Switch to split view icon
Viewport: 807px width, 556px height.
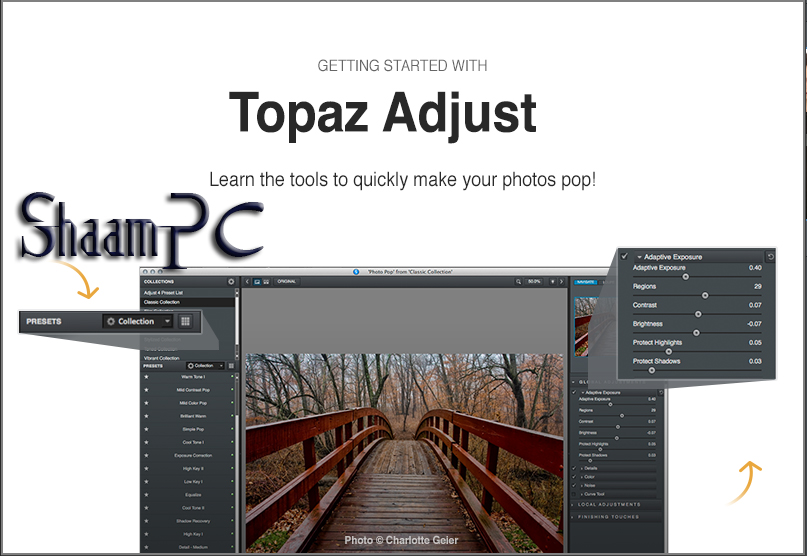click(x=266, y=282)
